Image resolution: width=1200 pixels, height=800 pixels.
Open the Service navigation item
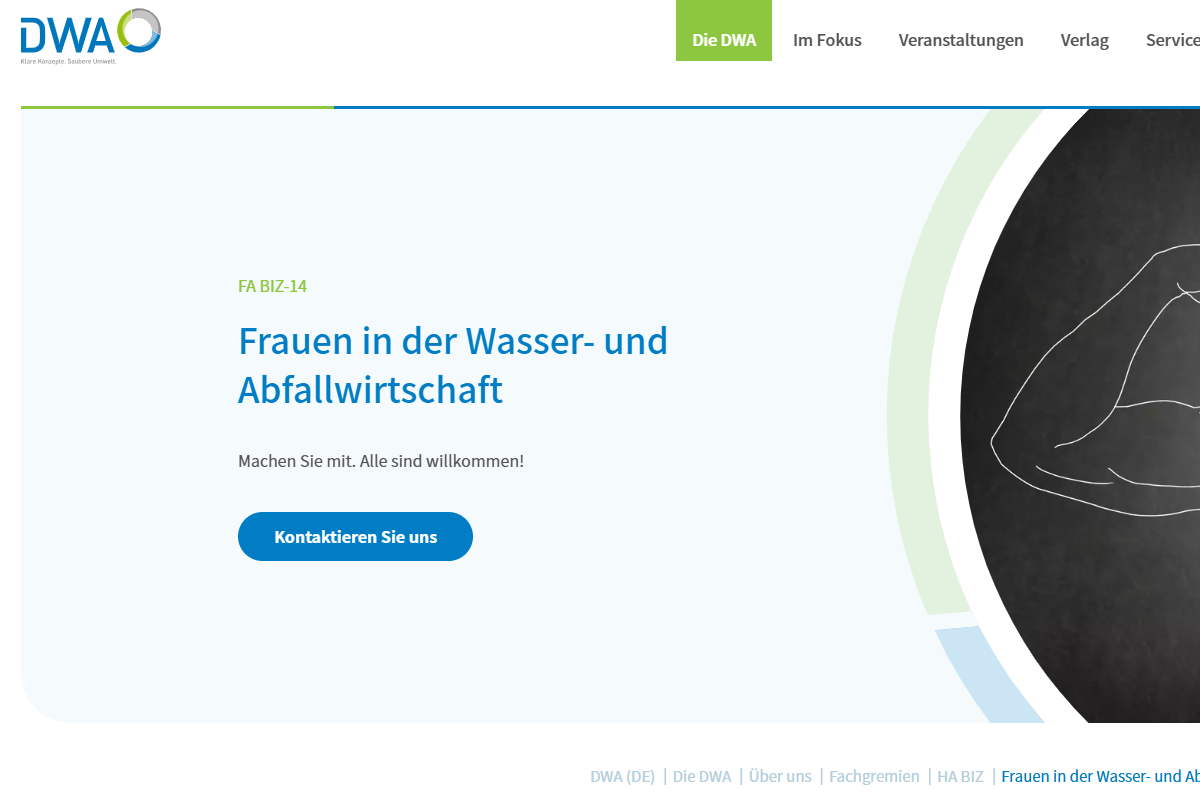click(1172, 40)
